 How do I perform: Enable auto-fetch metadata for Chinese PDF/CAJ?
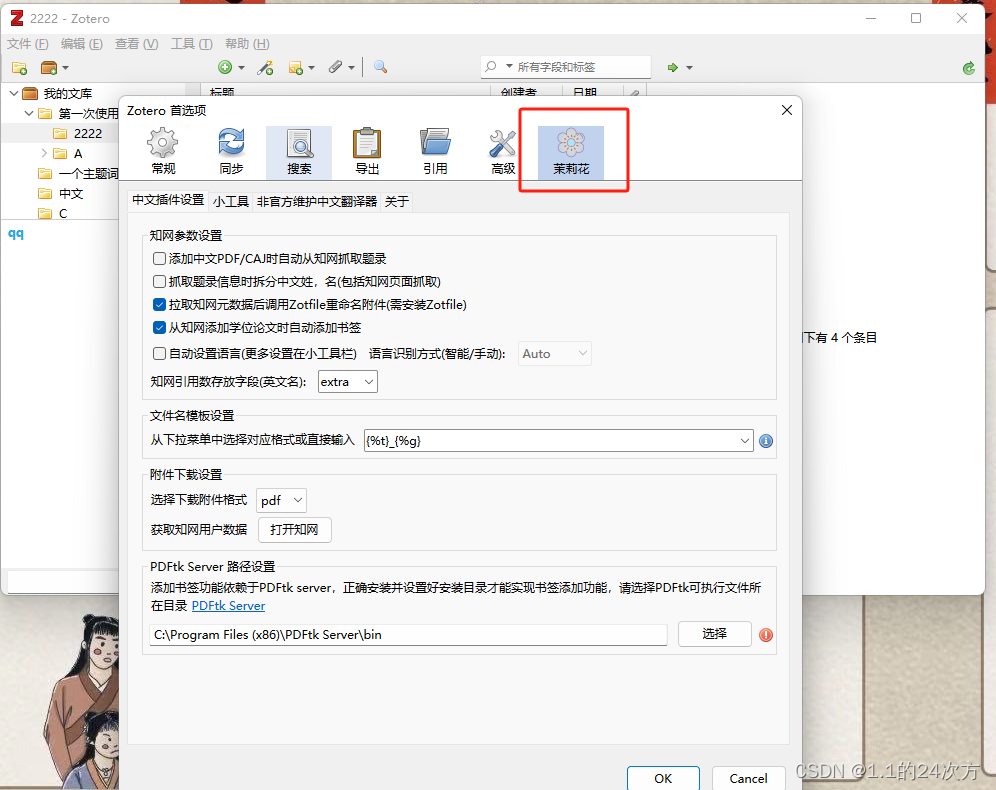click(x=159, y=258)
